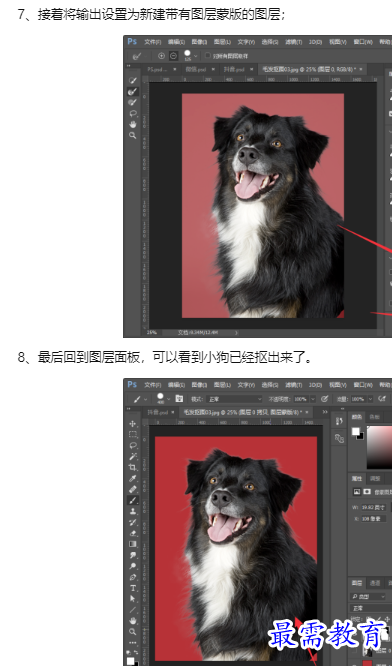Click the background color swatch in Color panel
This screenshot has height=666, width=392.
(361, 436)
